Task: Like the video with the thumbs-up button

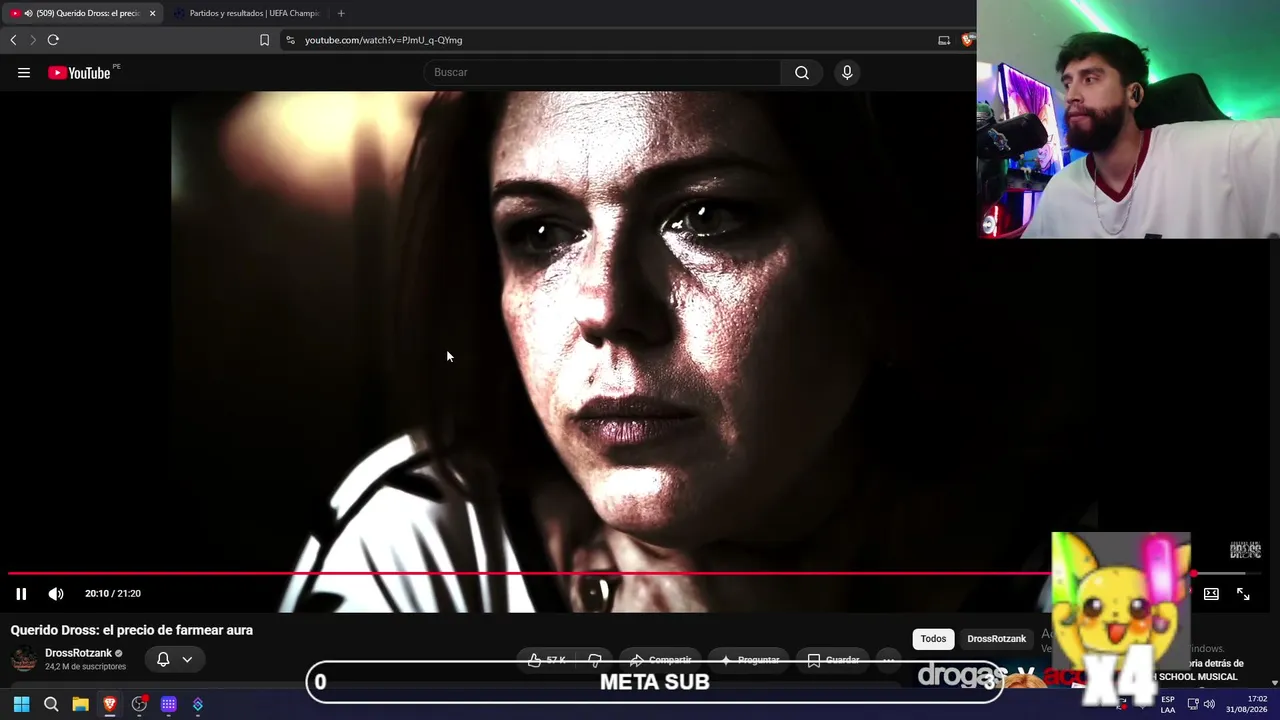Action: coord(547,660)
